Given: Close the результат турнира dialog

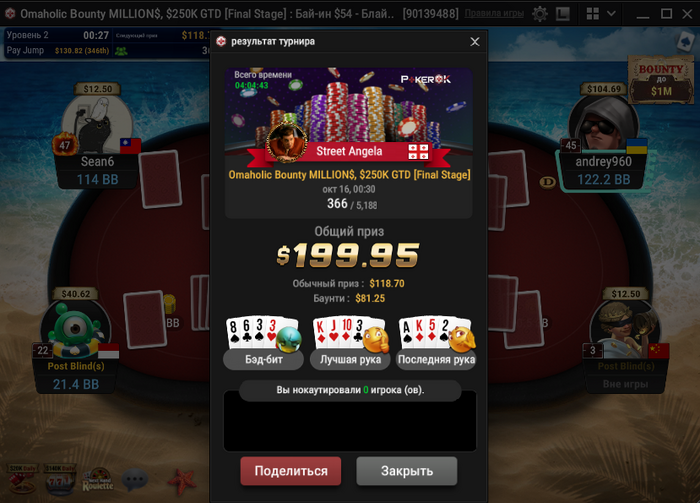Looking at the screenshot, I should [x=475, y=42].
